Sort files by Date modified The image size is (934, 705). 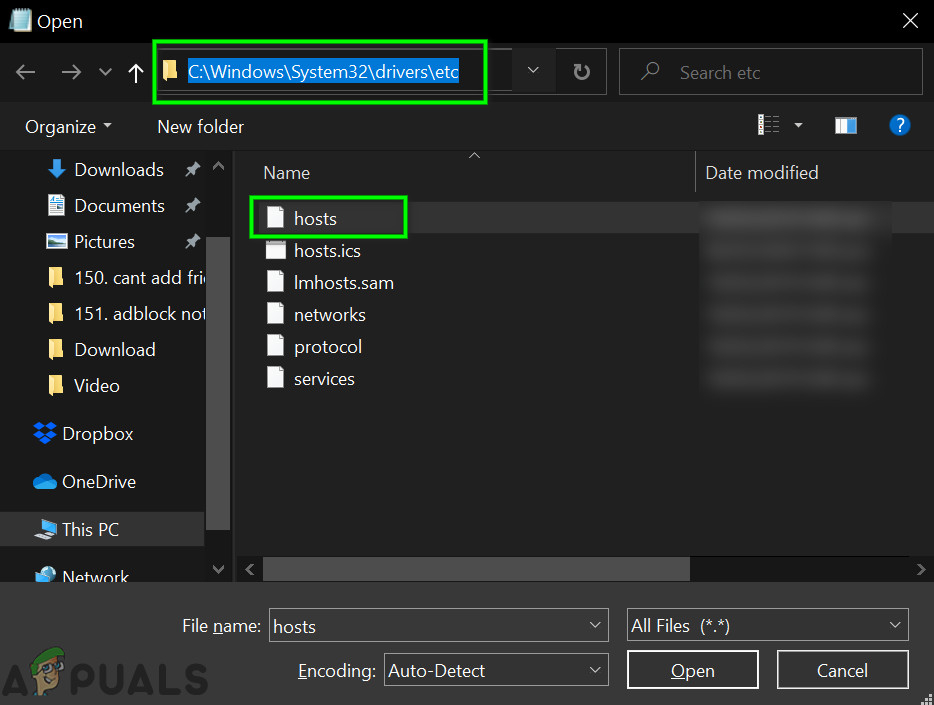pyautogui.click(x=761, y=172)
